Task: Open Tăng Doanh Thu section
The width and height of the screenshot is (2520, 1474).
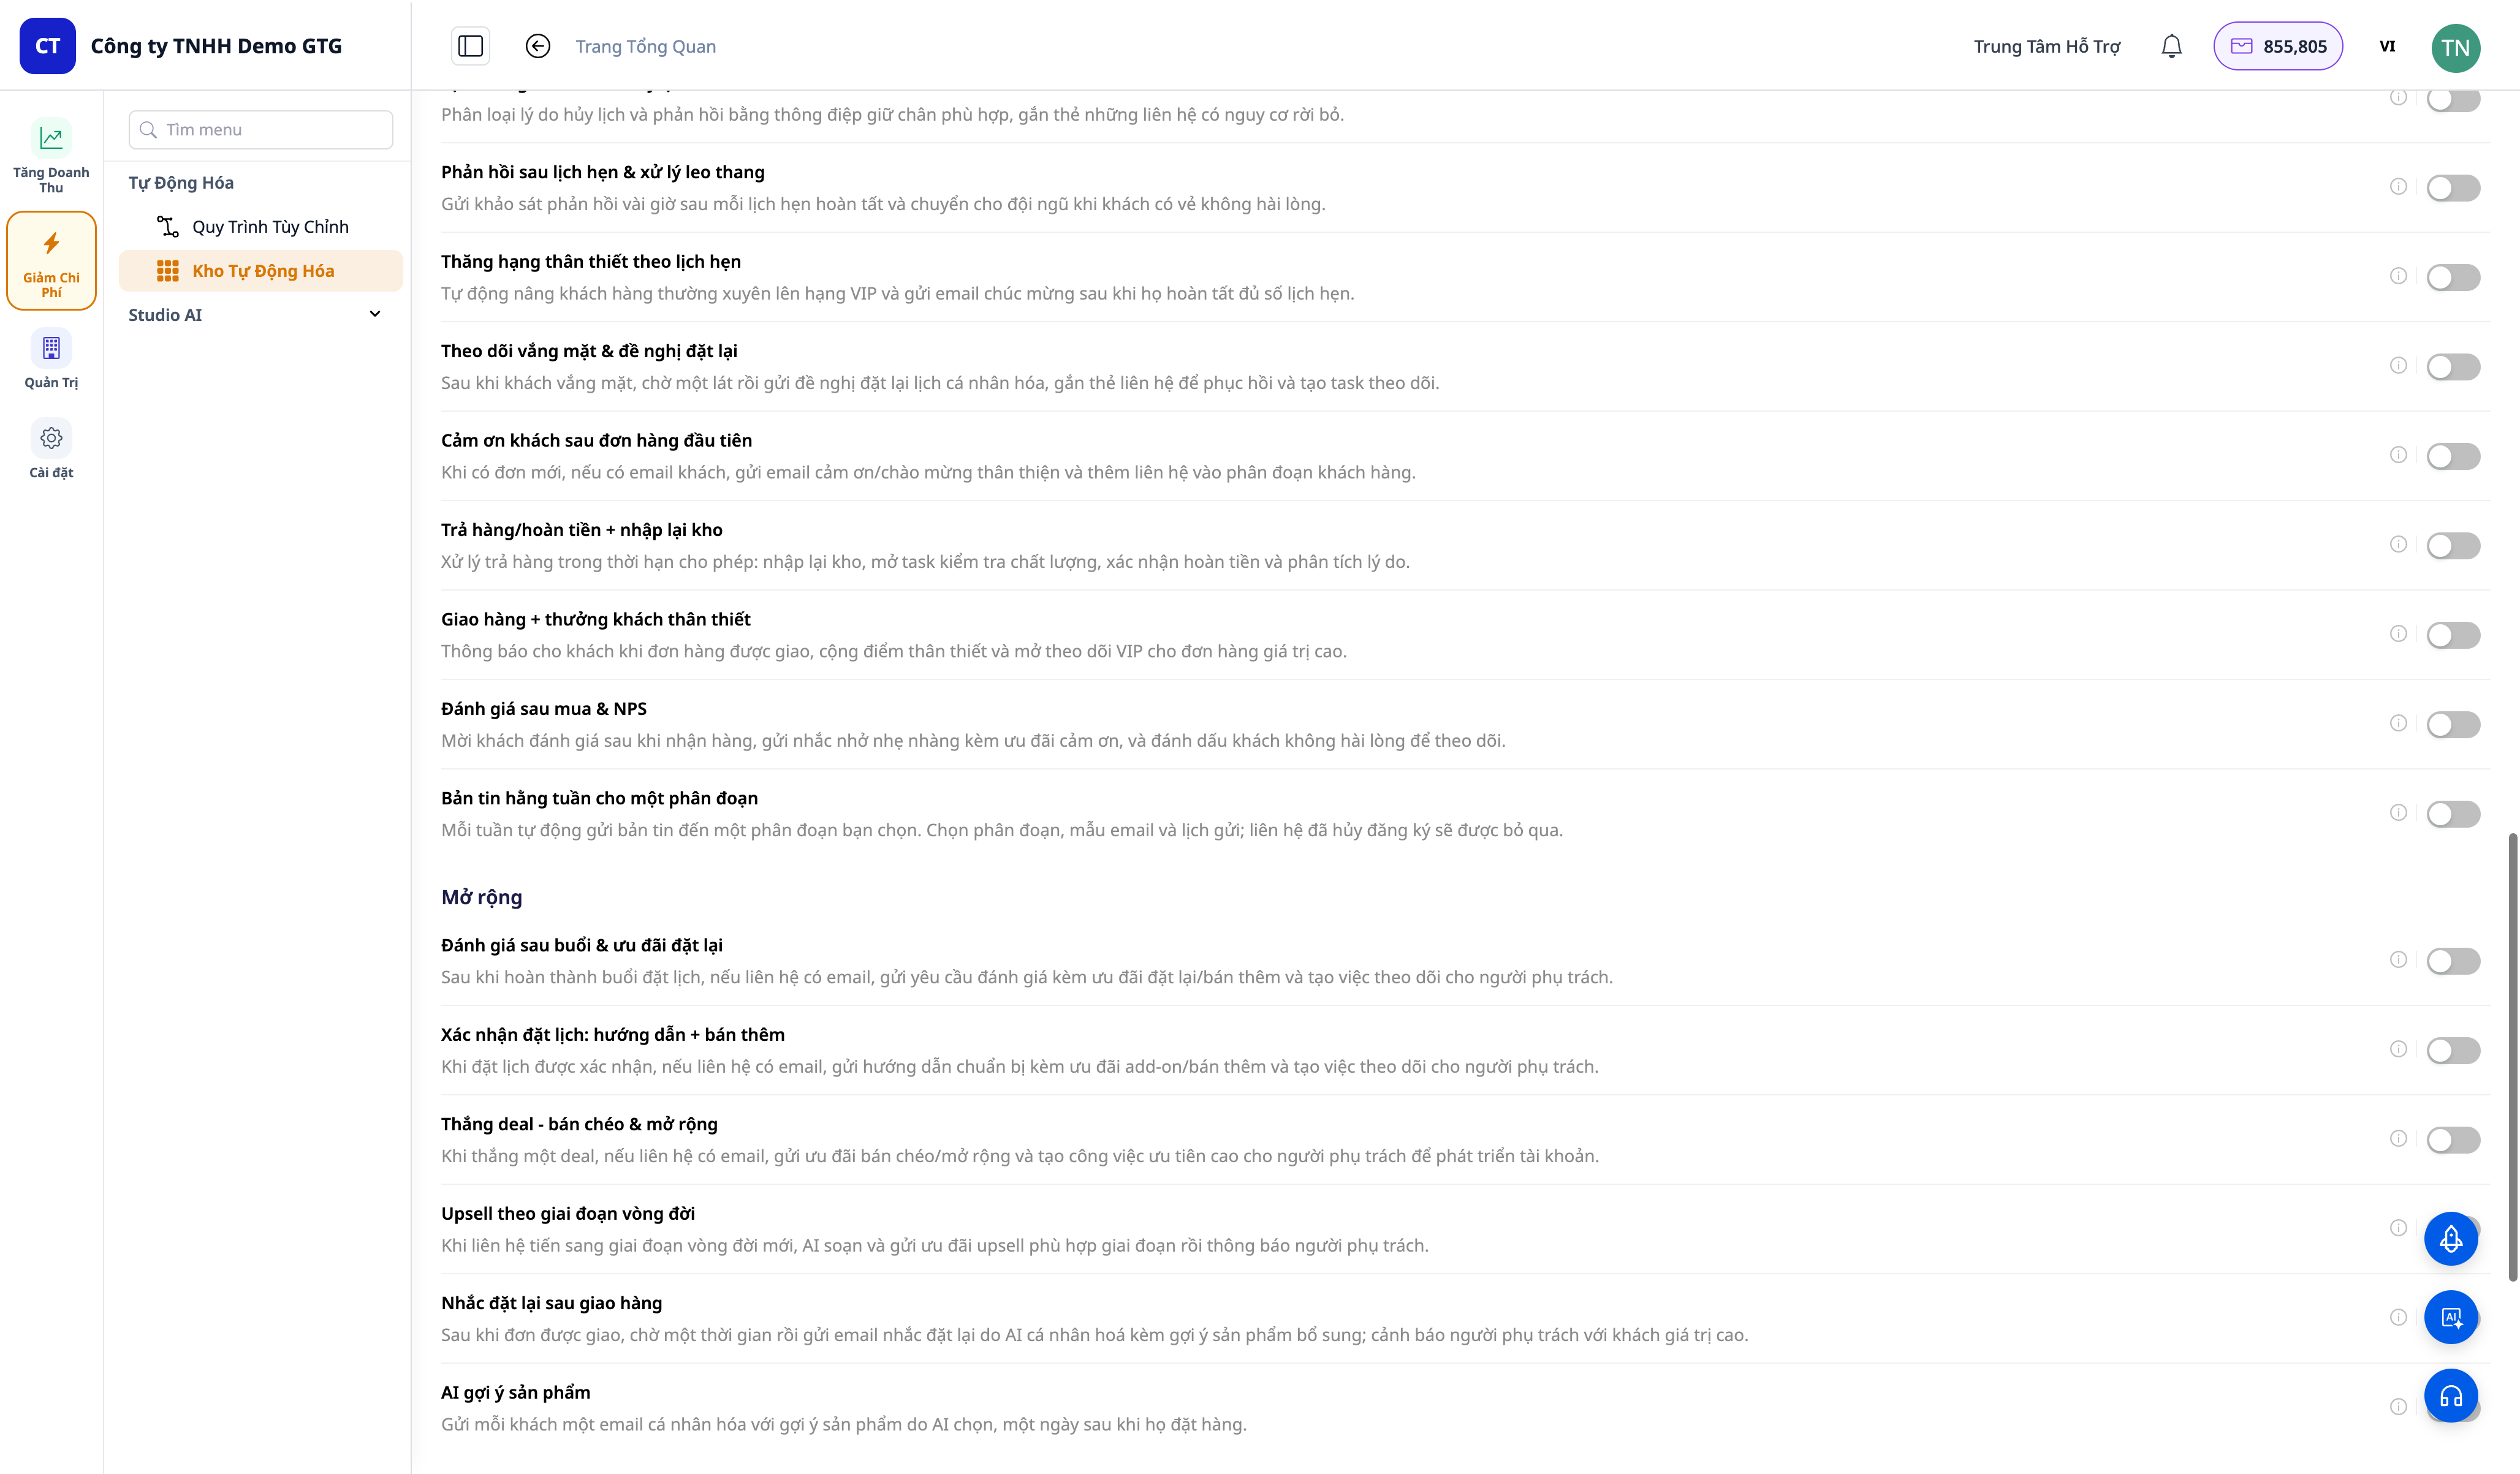Action: click(x=51, y=156)
